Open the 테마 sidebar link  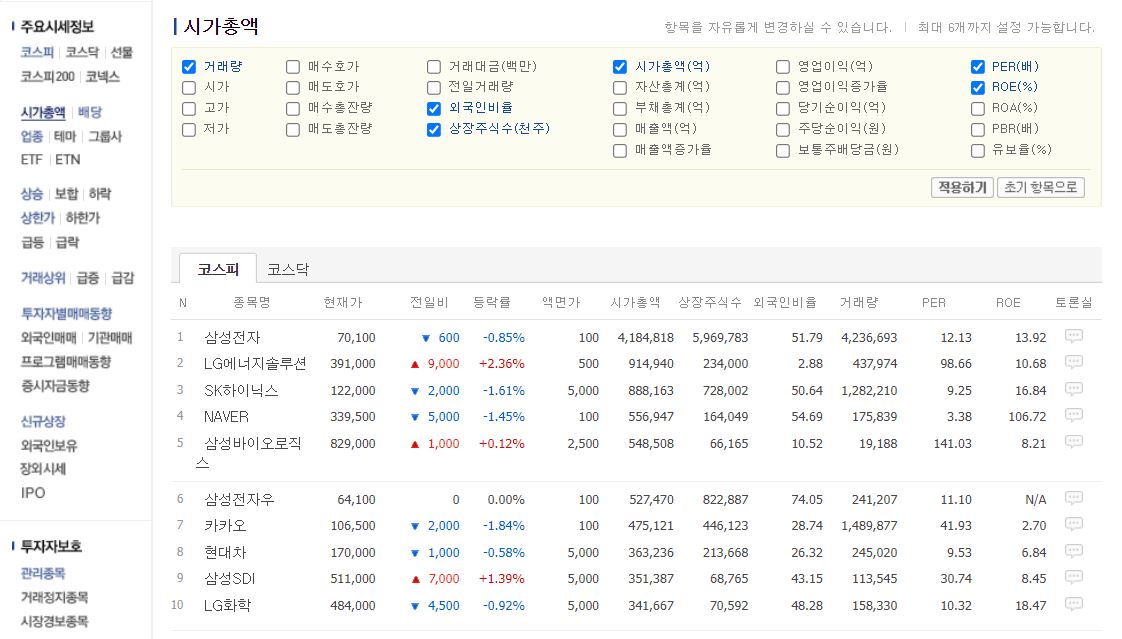tap(65, 136)
